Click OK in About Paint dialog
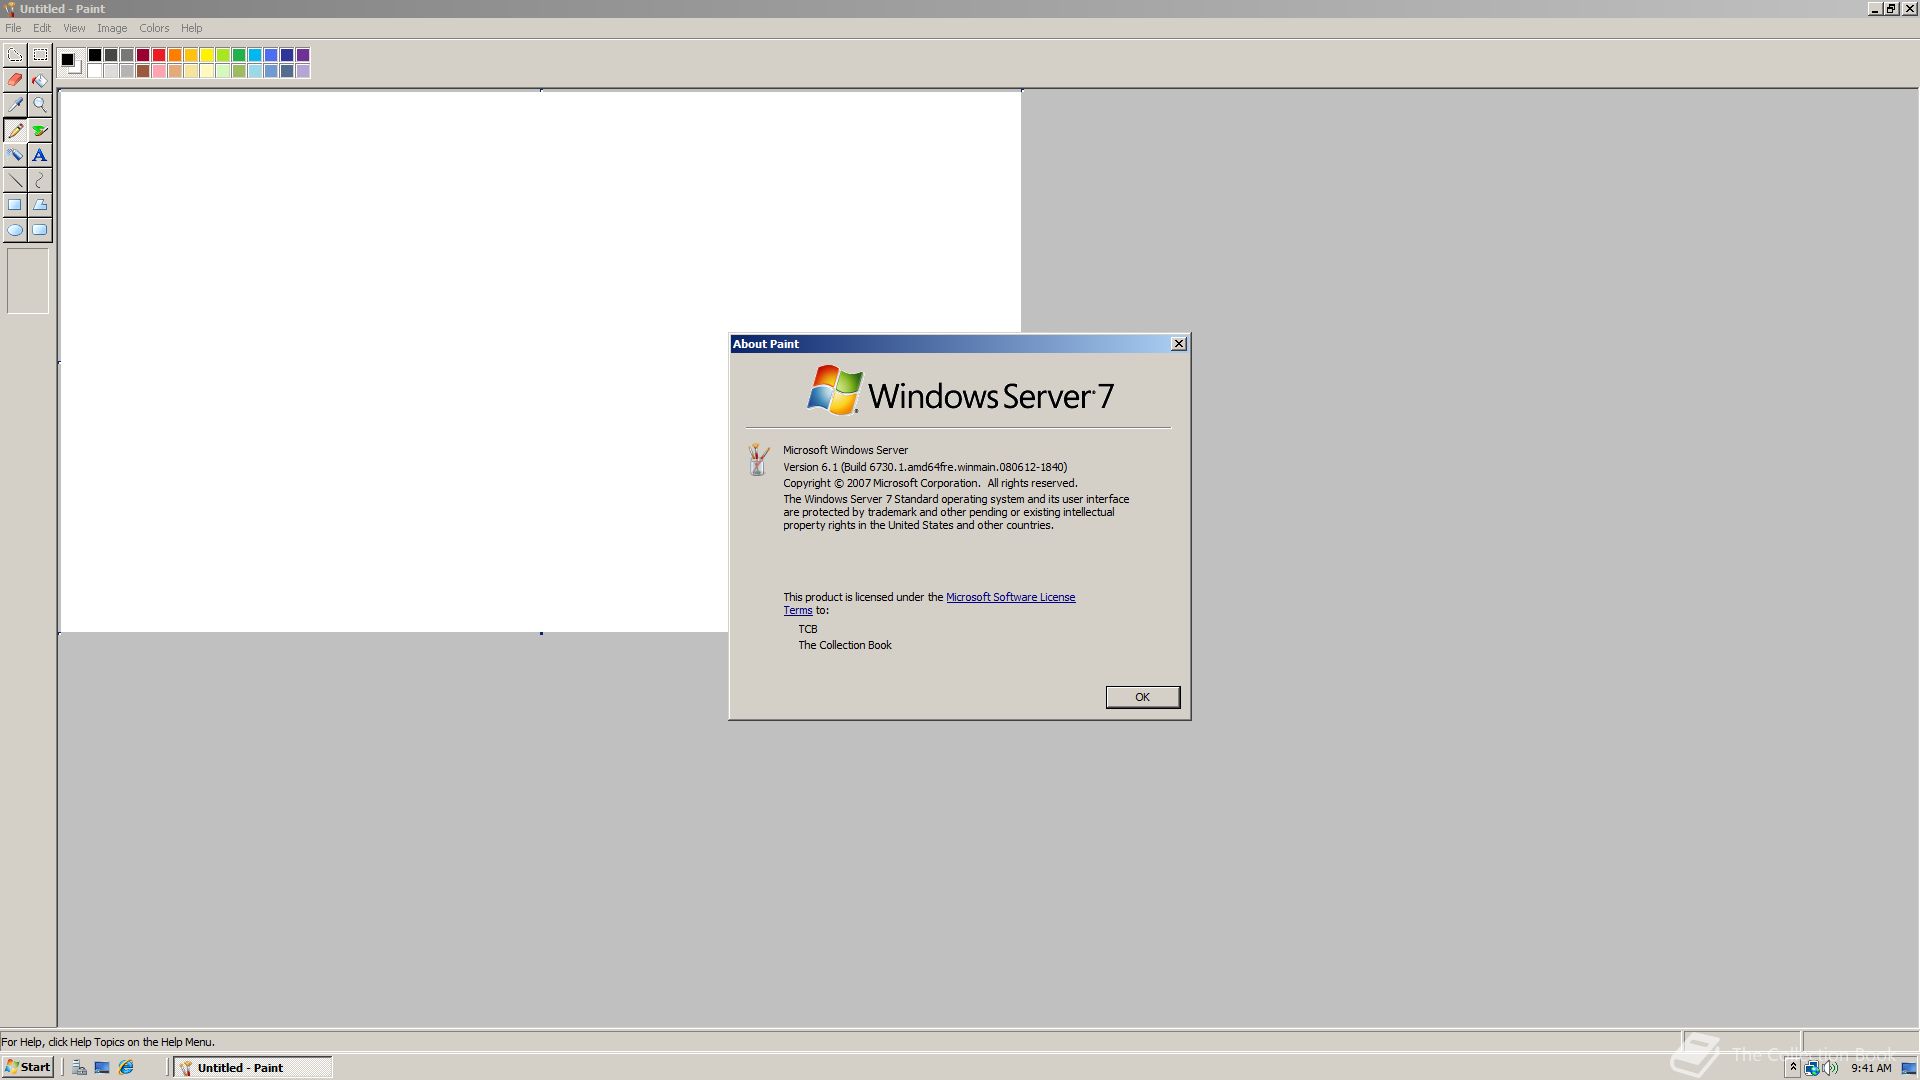The image size is (1920, 1080). (x=1142, y=697)
